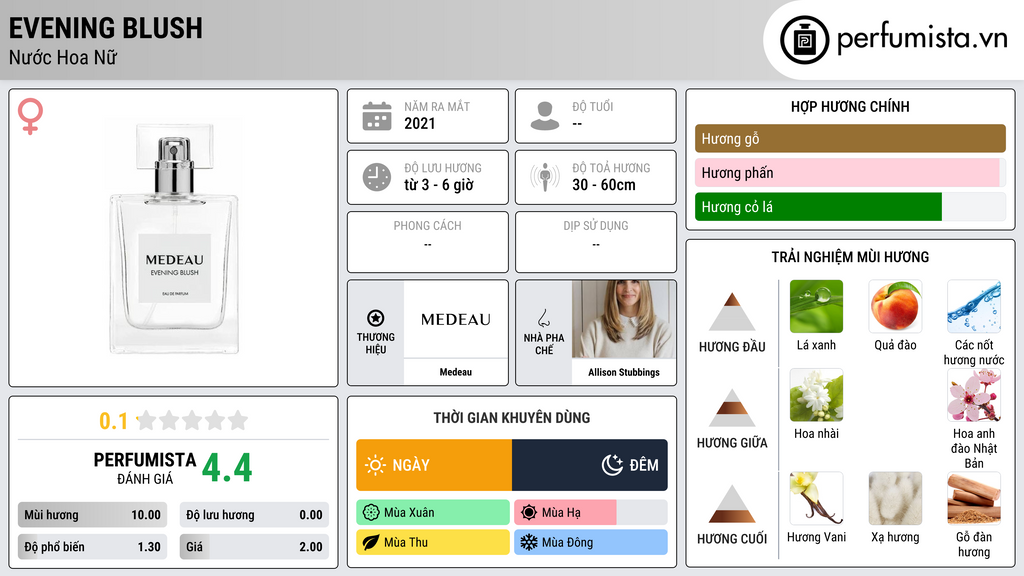Click the Phong cách card
This screenshot has width=1024, height=576.
pyautogui.click(x=428, y=242)
